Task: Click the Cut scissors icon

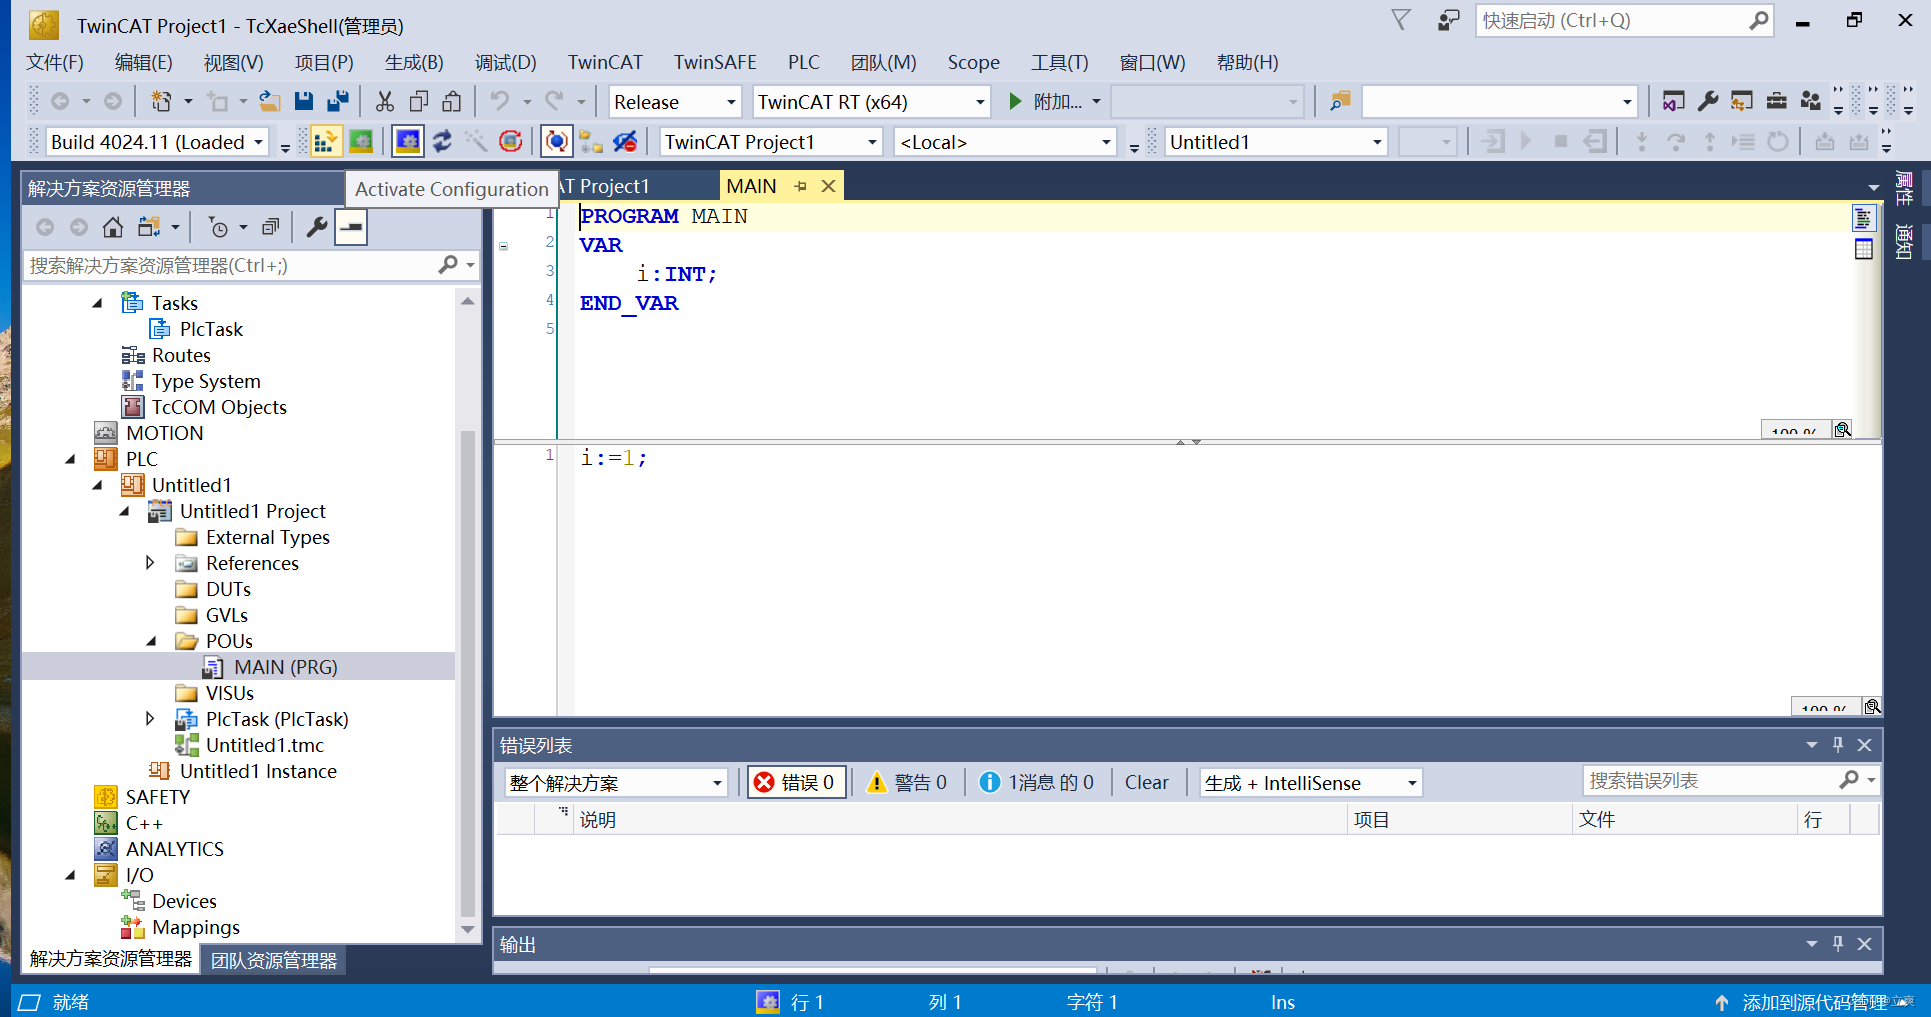Action: click(385, 101)
